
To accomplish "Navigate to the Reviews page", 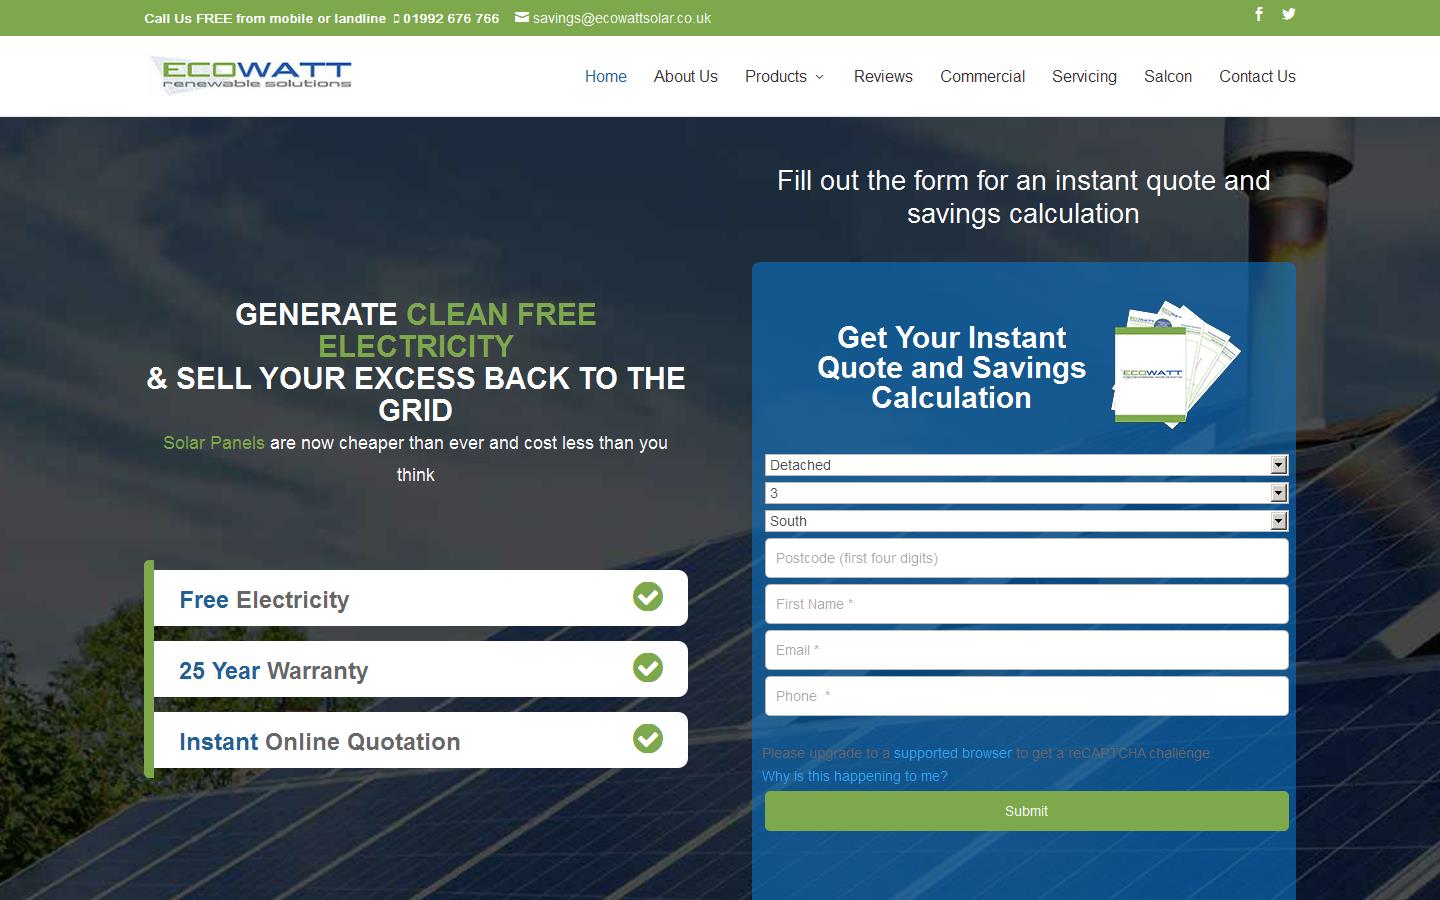I will (x=882, y=76).
